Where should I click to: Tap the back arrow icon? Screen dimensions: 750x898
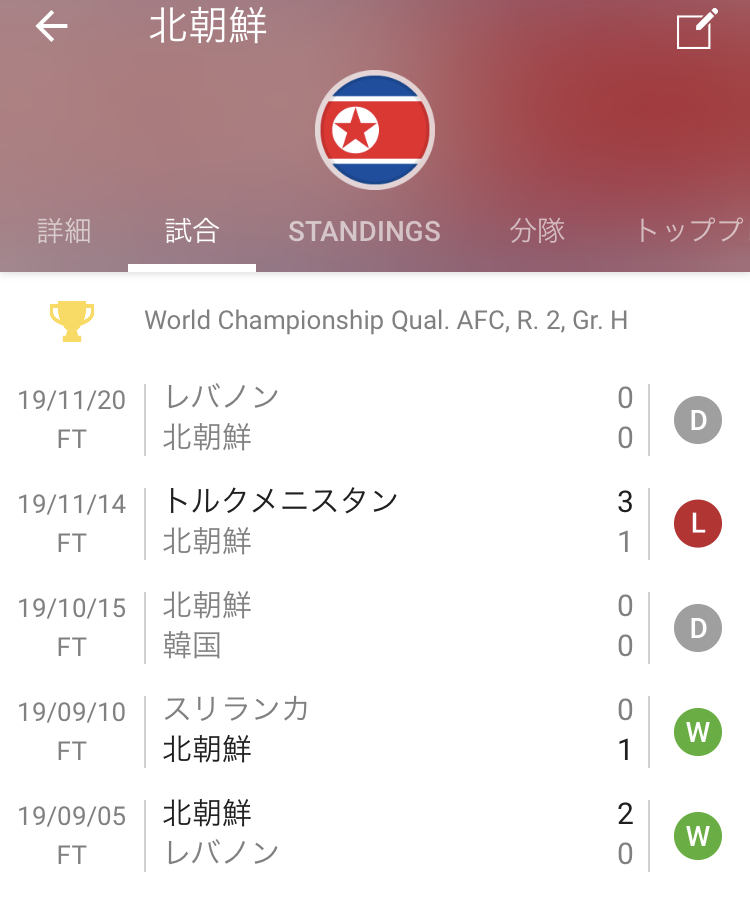click(x=52, y=26)
